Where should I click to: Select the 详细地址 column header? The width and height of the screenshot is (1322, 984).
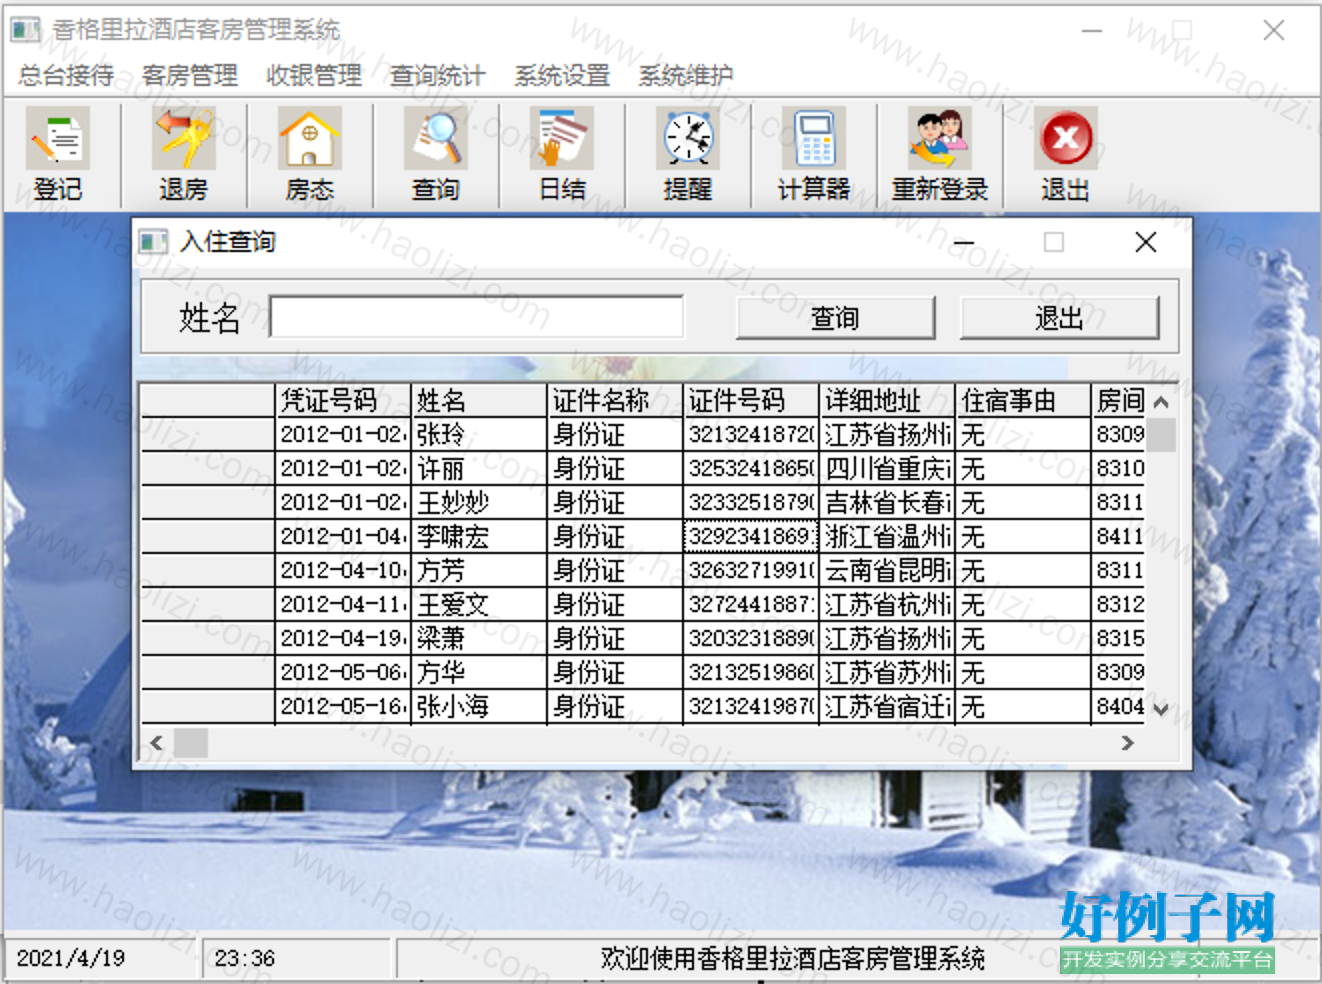(x=887, y=401)
